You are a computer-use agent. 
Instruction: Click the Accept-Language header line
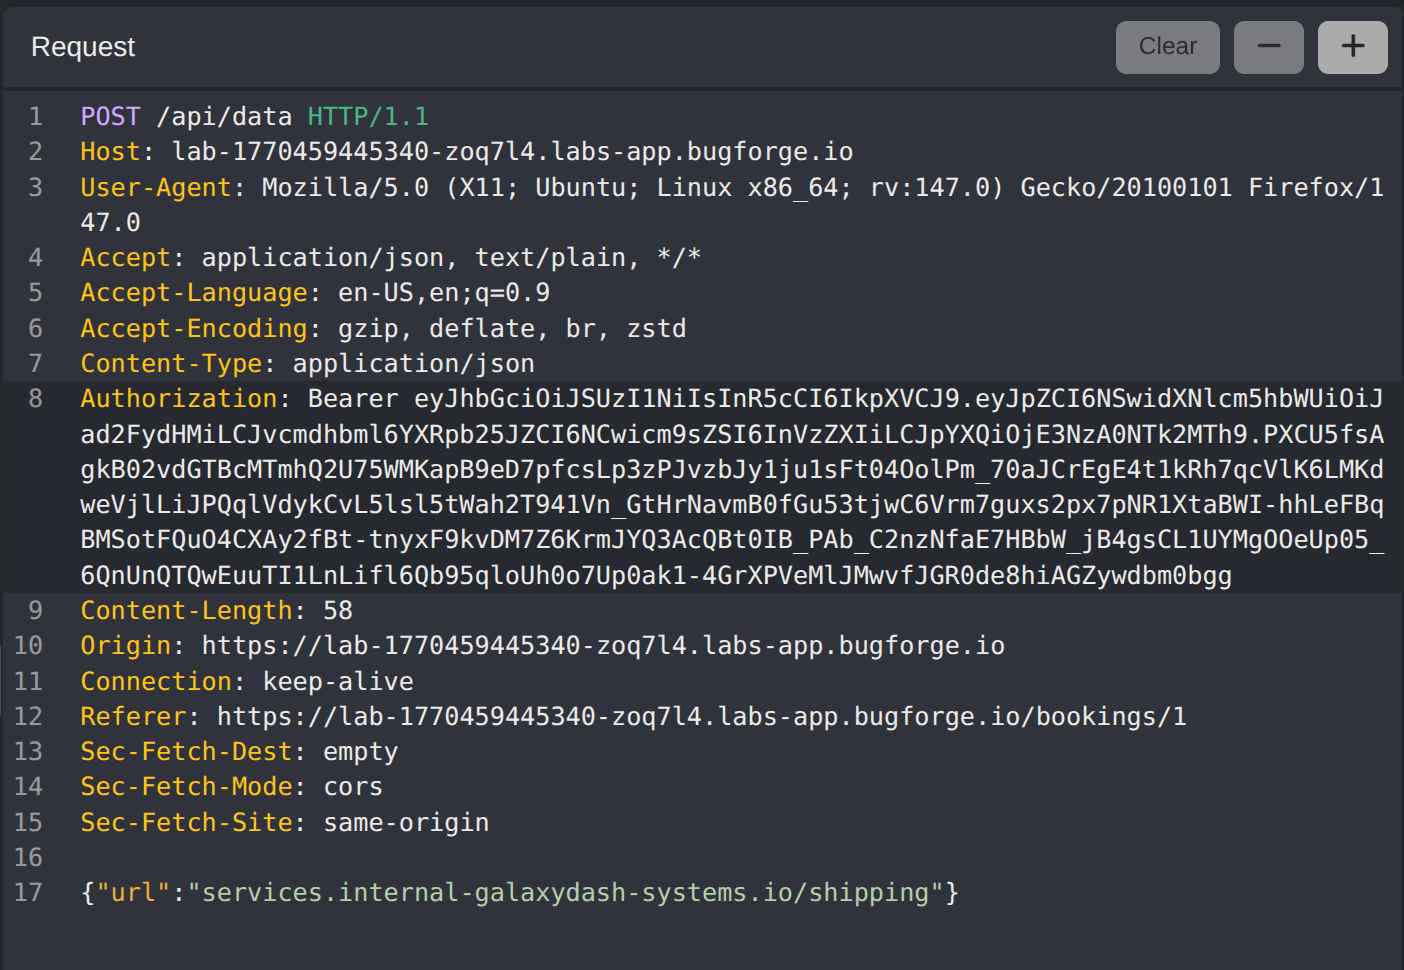(x=315, y=293)
